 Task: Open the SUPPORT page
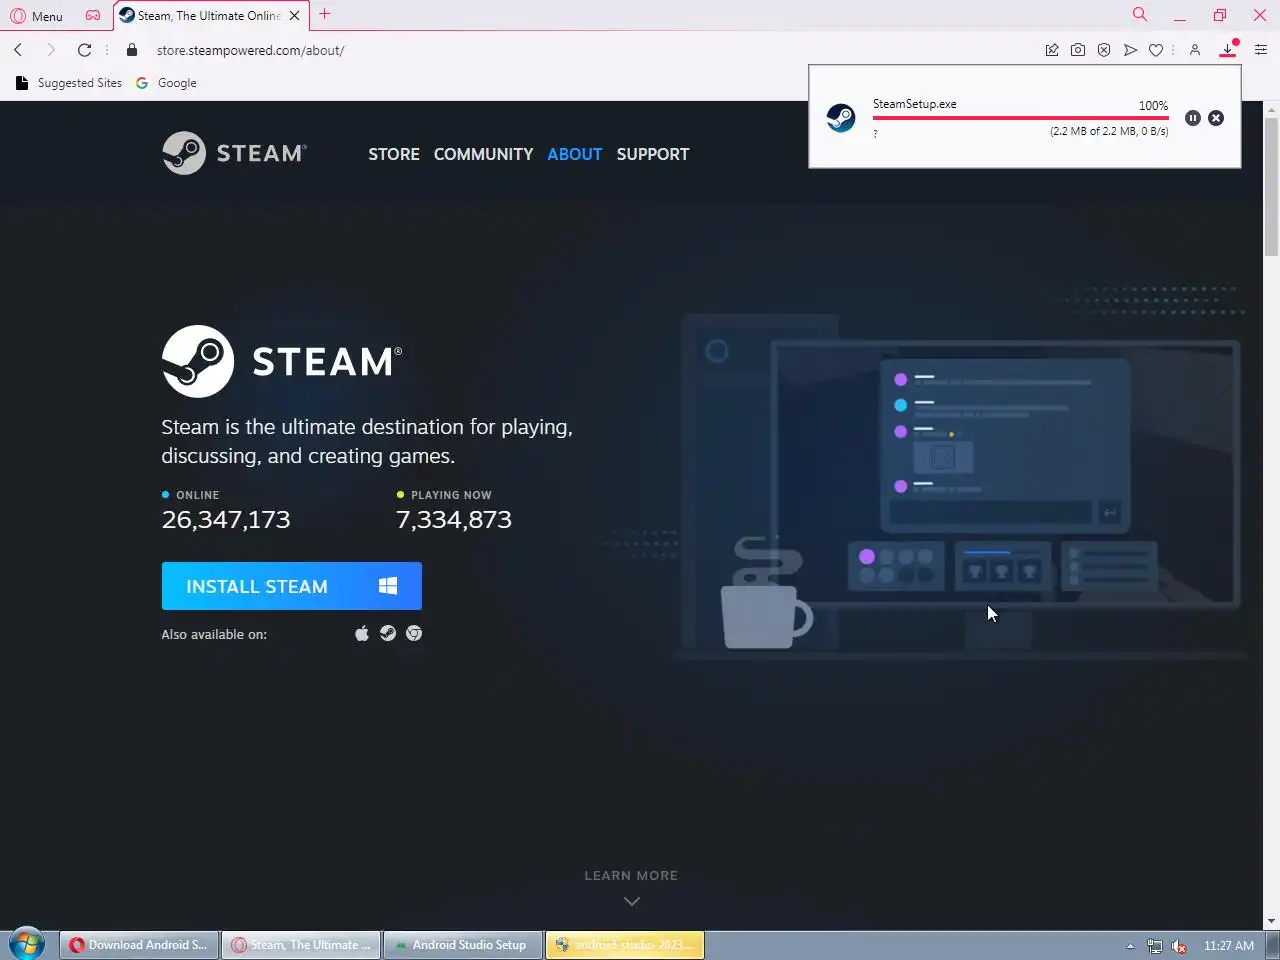pos(653,154)
